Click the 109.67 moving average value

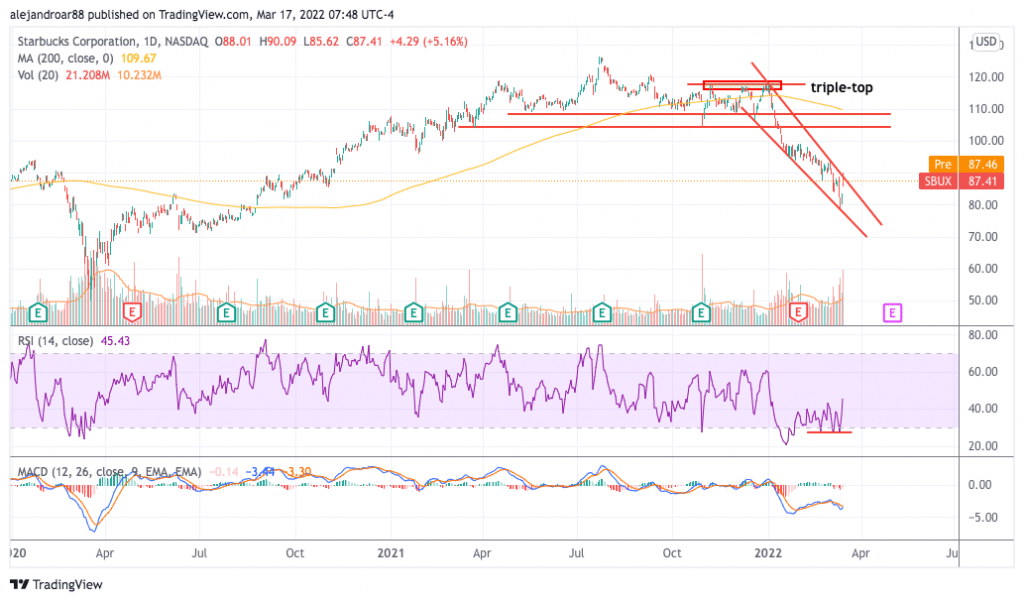click(138, 58)
